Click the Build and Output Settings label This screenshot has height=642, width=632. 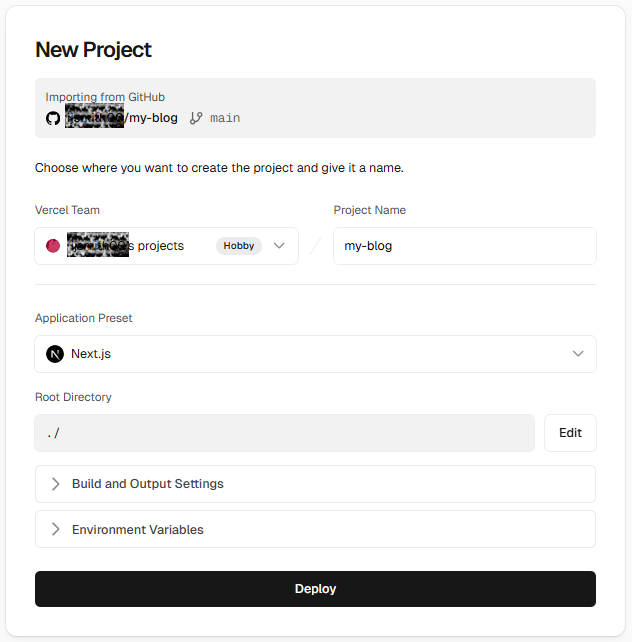[x=148, y=484]
